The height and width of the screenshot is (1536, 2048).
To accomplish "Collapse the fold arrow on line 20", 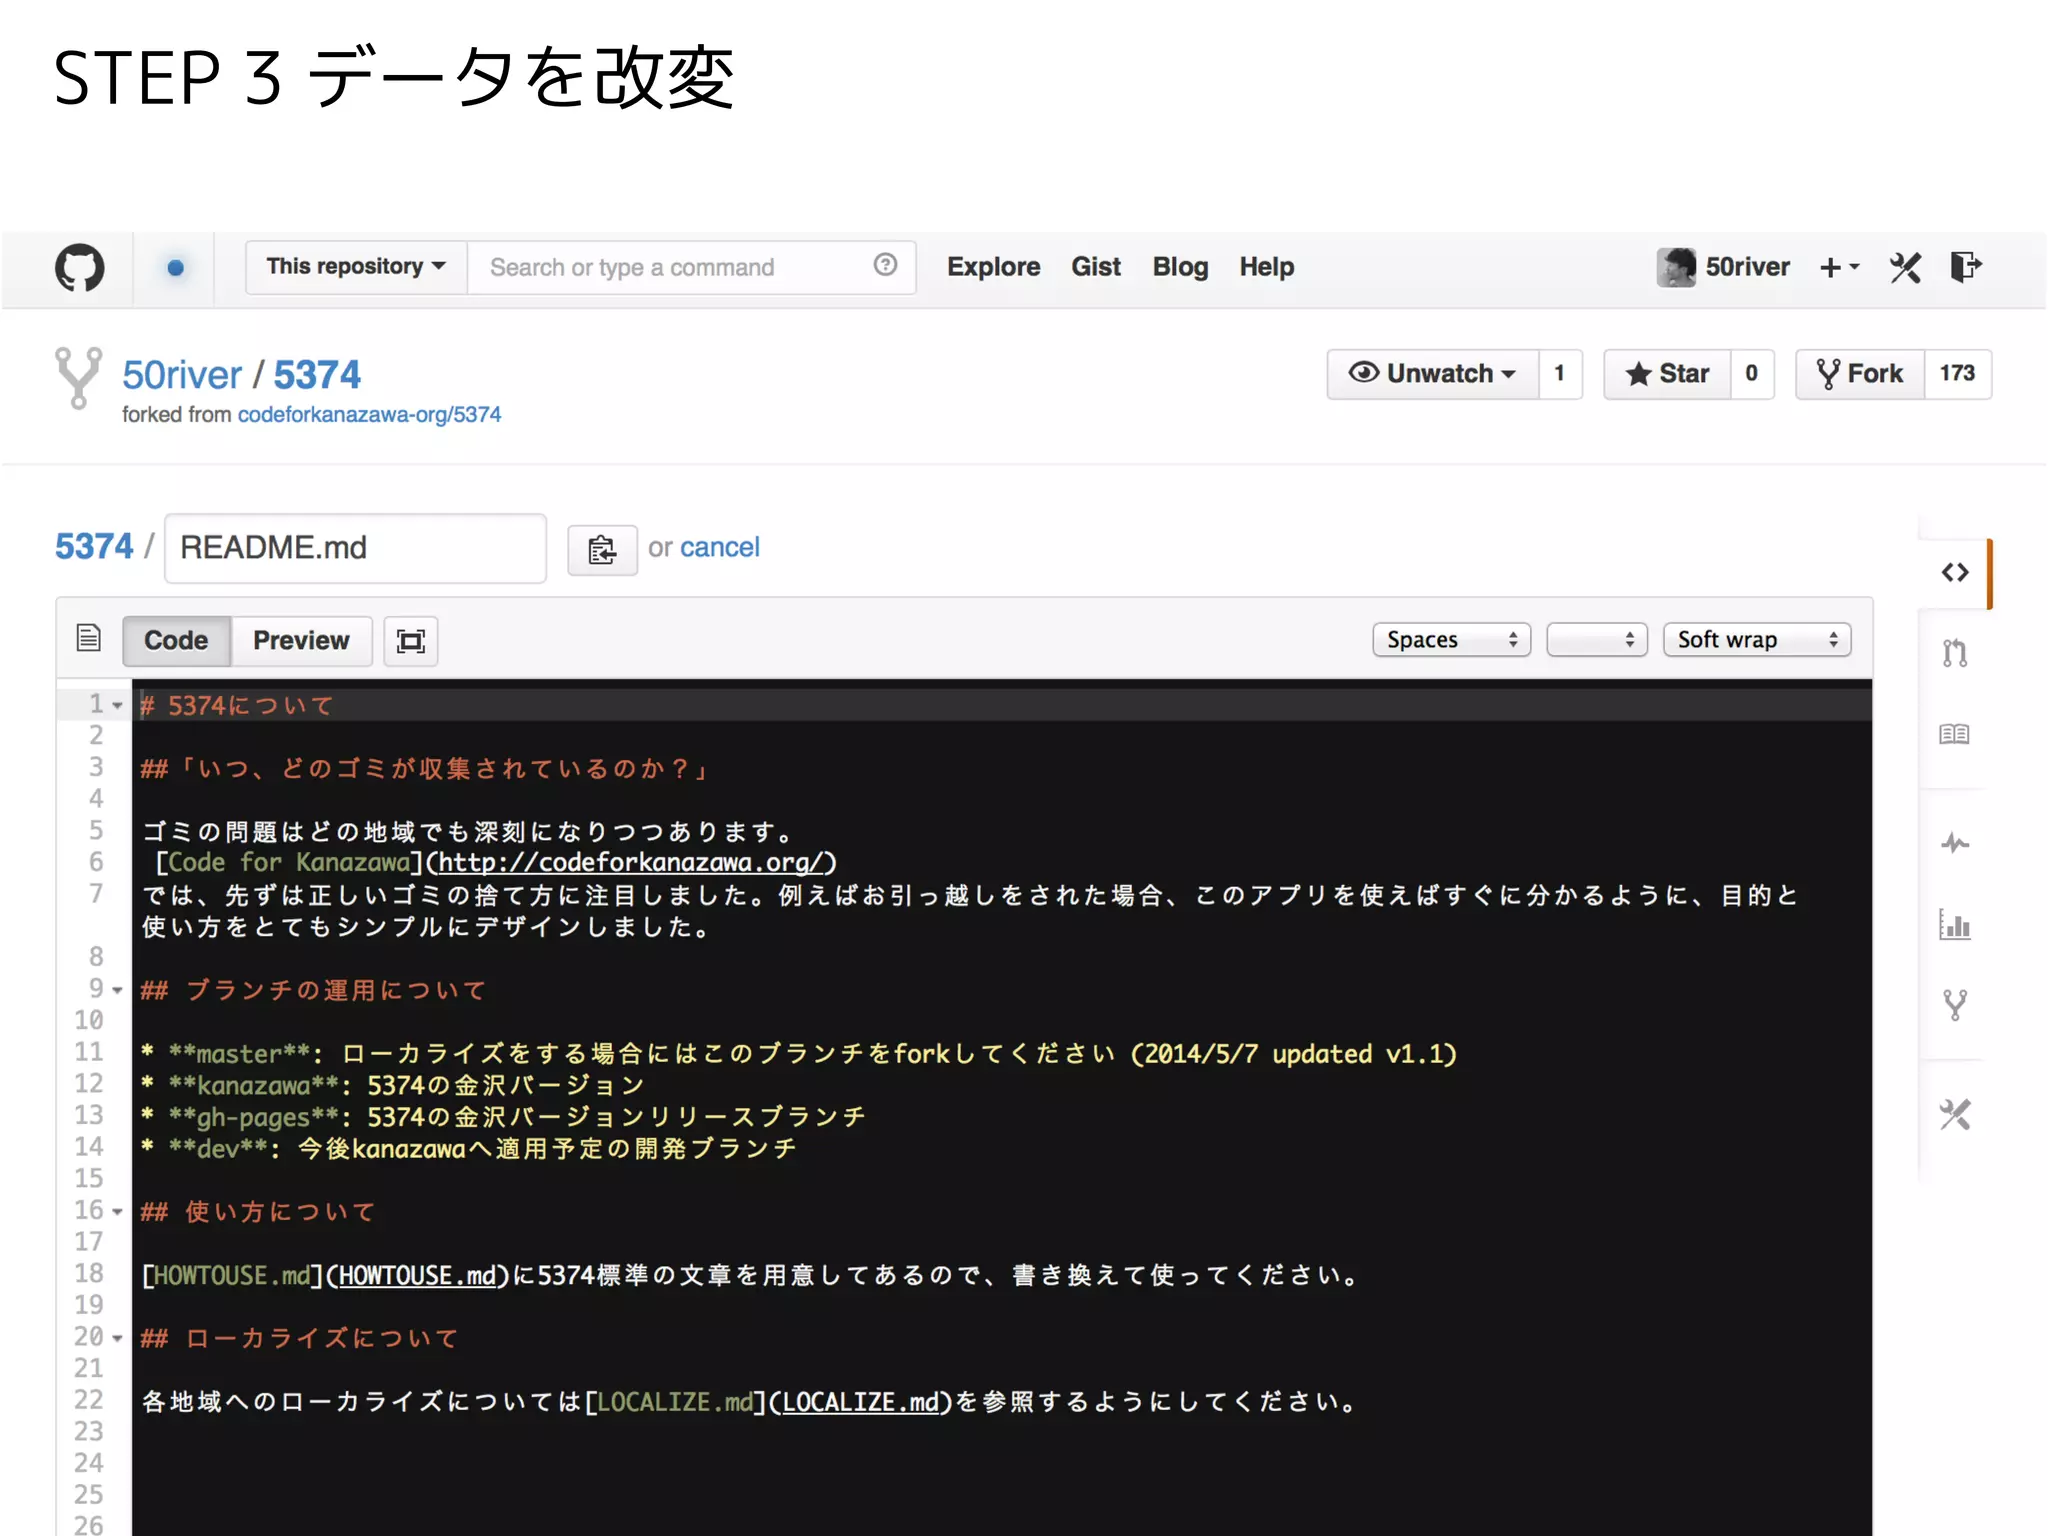I will click(117, 1339).
